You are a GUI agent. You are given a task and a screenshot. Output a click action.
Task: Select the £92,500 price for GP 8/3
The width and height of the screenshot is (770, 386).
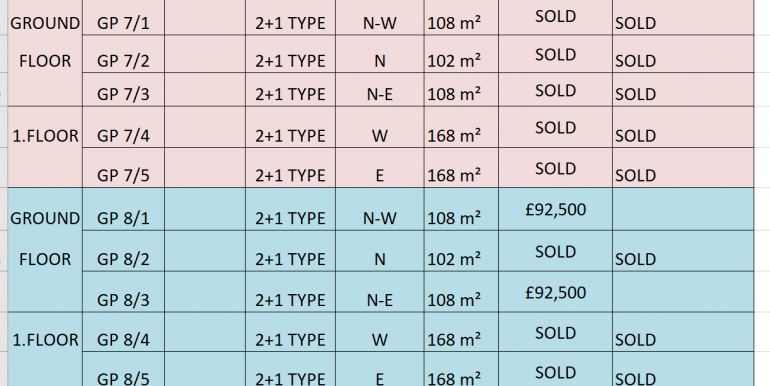[555, 292]
